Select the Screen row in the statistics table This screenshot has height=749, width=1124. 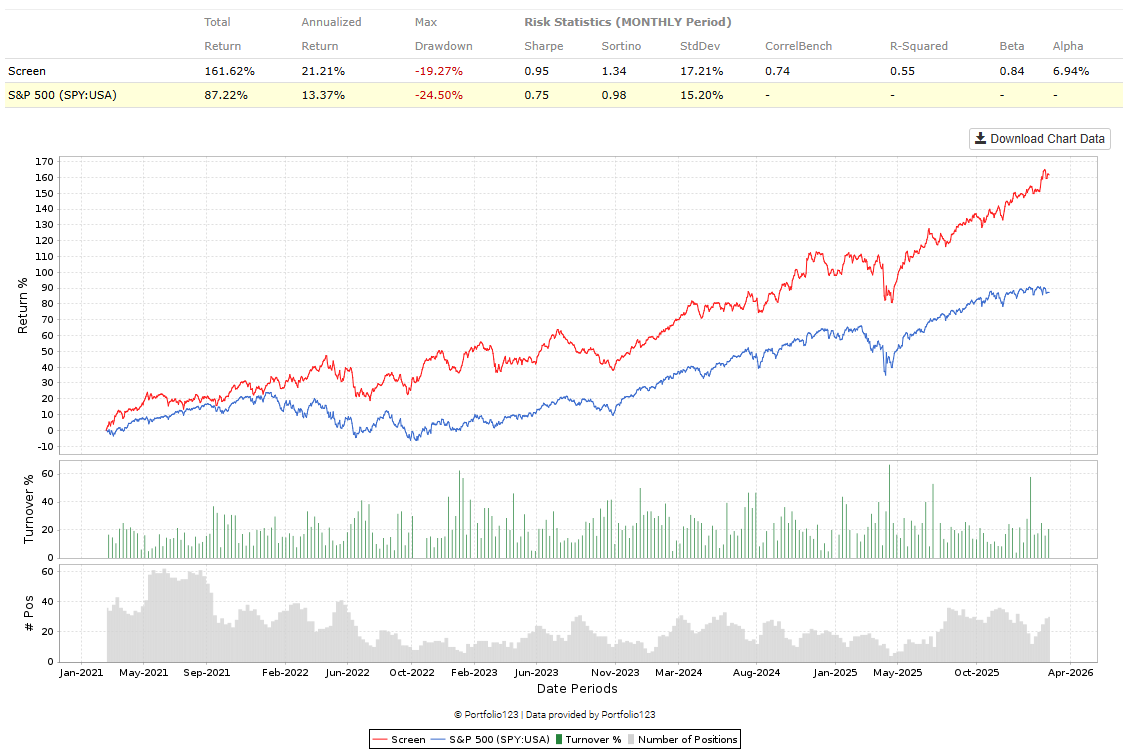[x=28, y=71]
